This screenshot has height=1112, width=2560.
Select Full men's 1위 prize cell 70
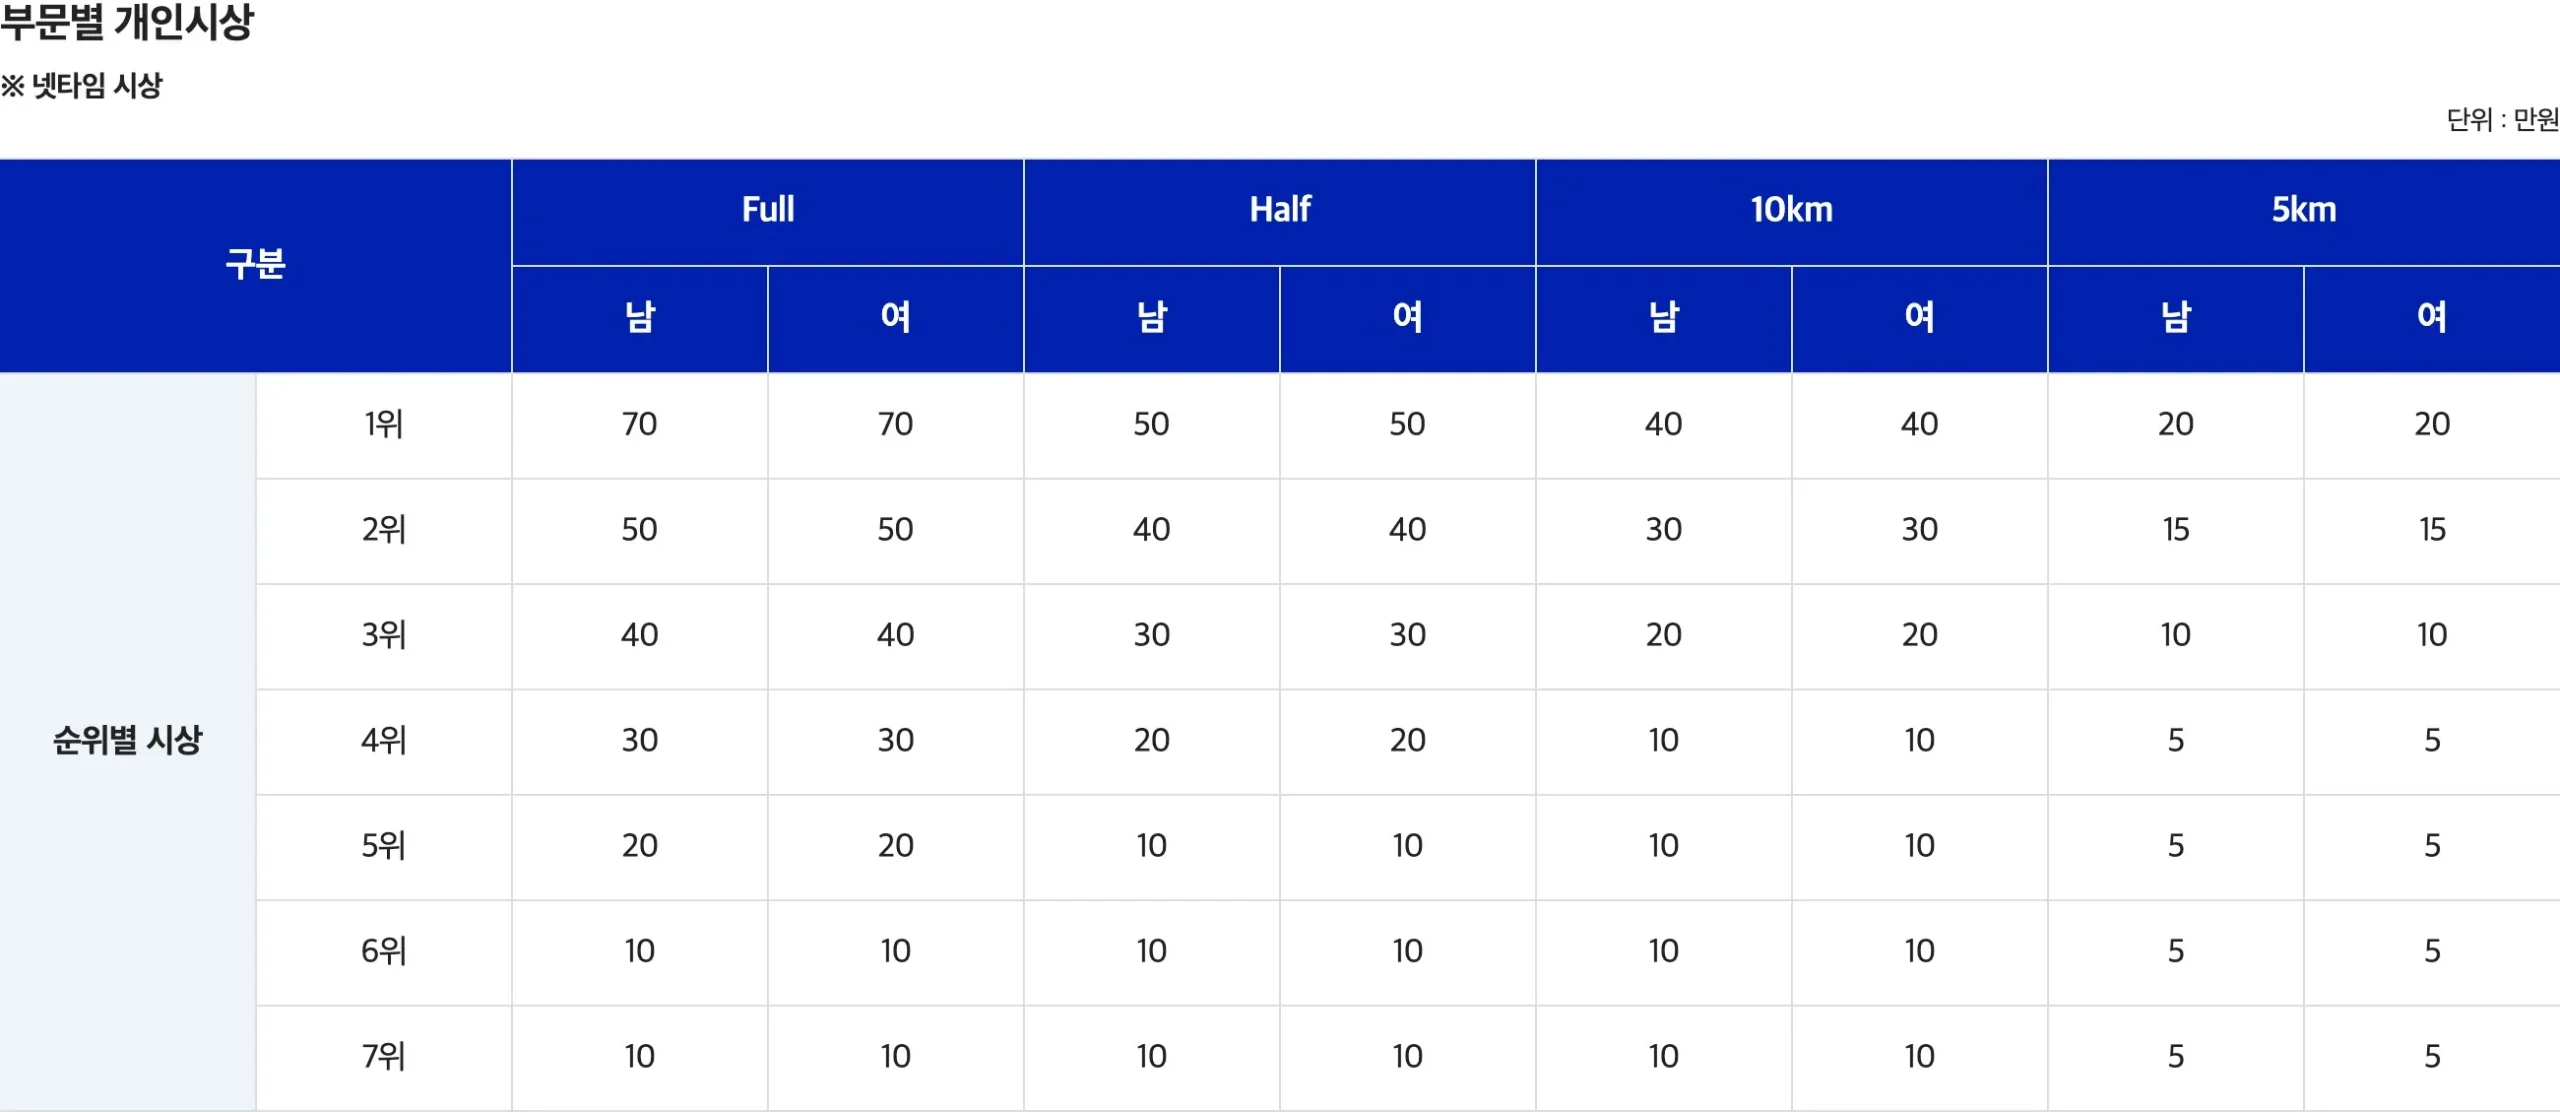tap(639, 425)
